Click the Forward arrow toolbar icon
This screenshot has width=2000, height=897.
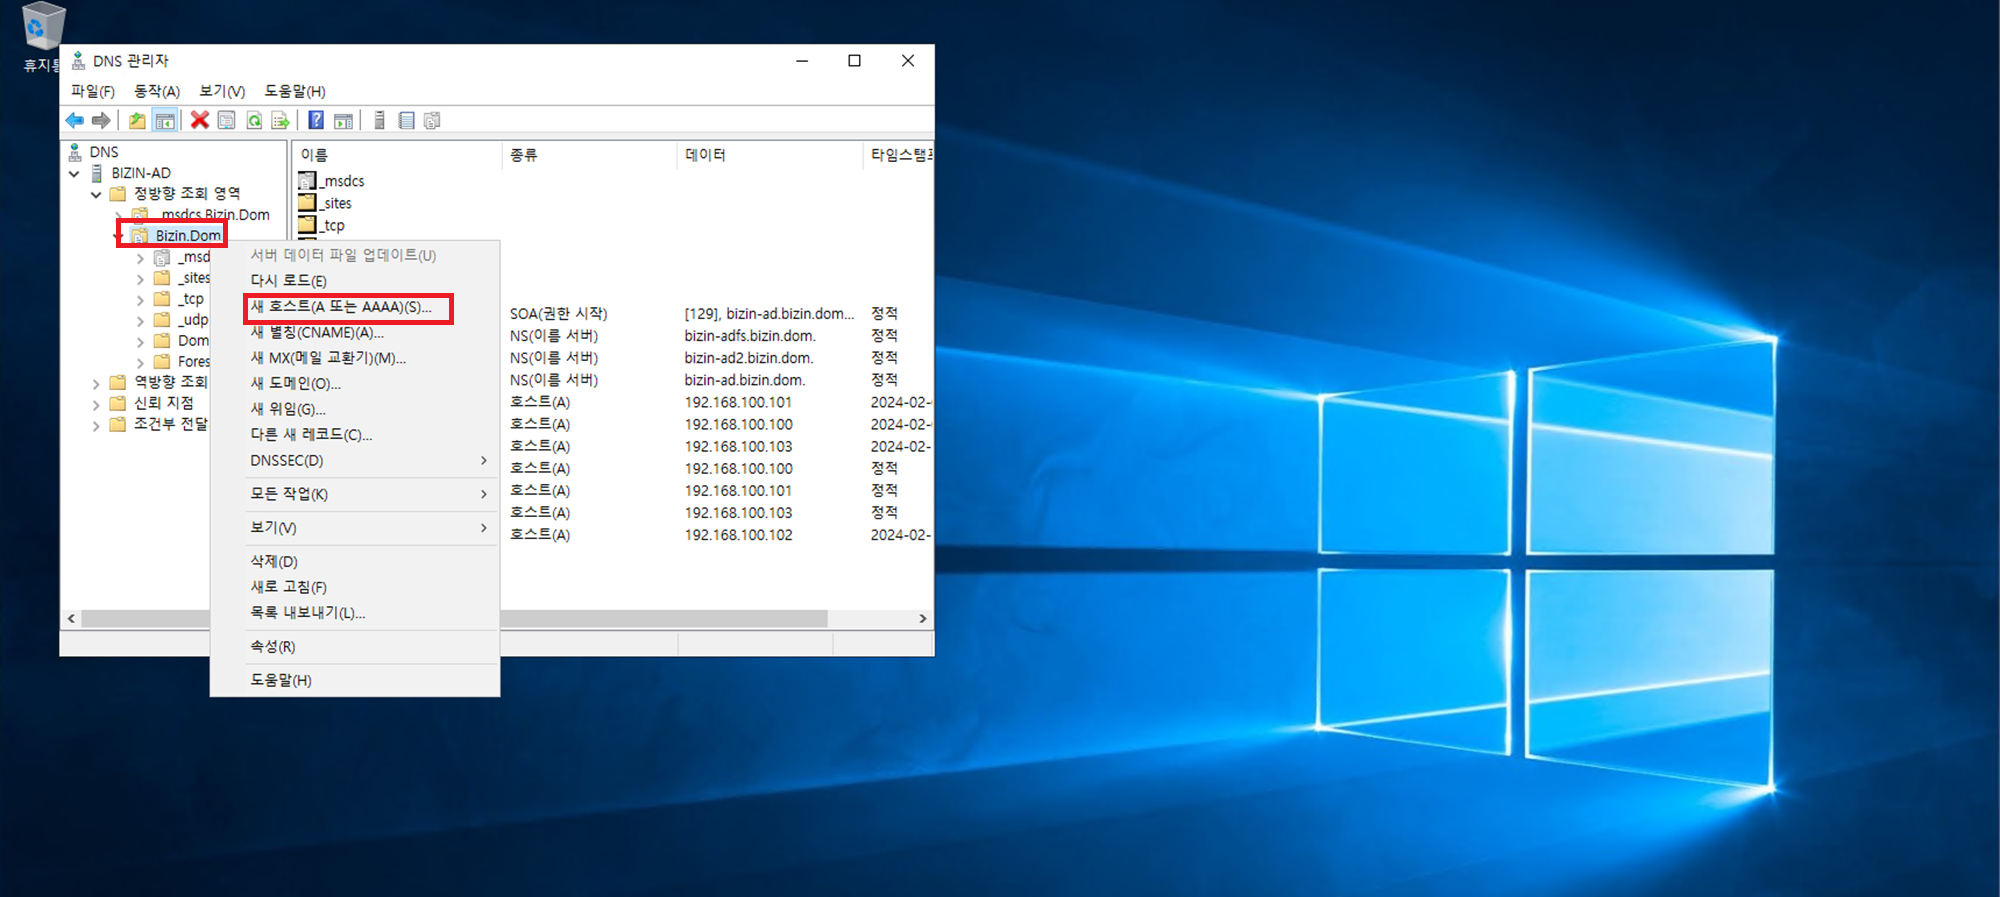click(101, 121)
